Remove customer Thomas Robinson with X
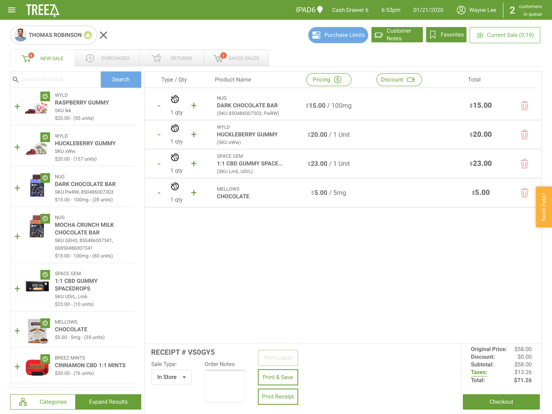The image size is (552, 414). click(x=104, y=35)
